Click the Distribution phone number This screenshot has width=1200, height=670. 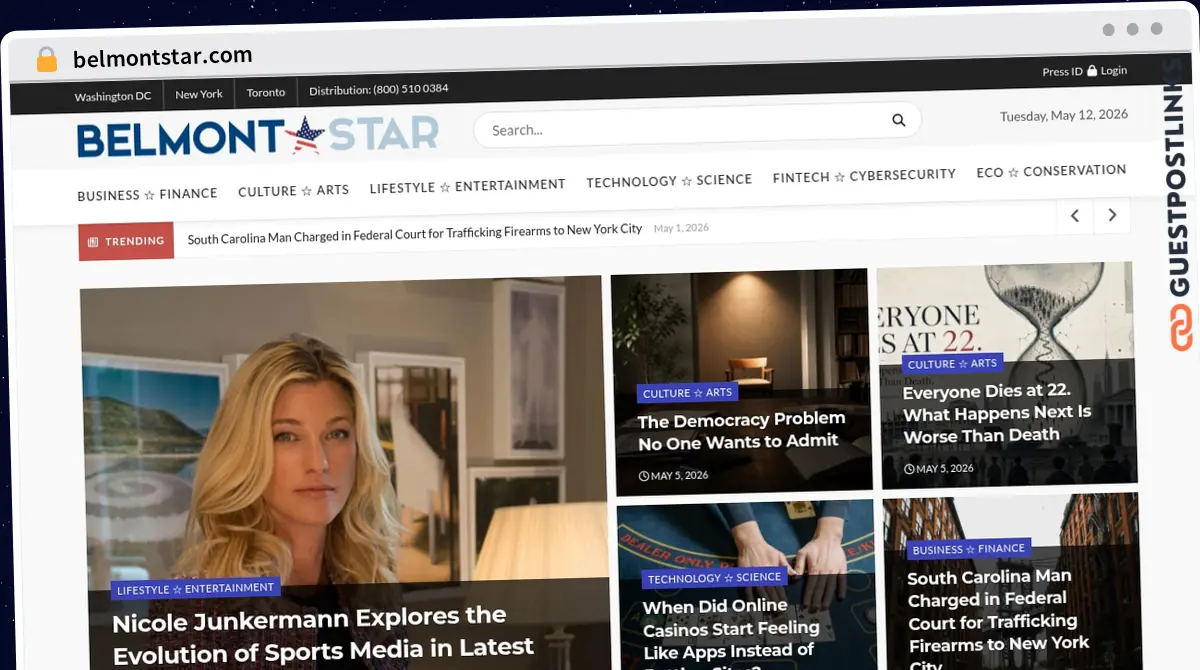tap(378, 89)
